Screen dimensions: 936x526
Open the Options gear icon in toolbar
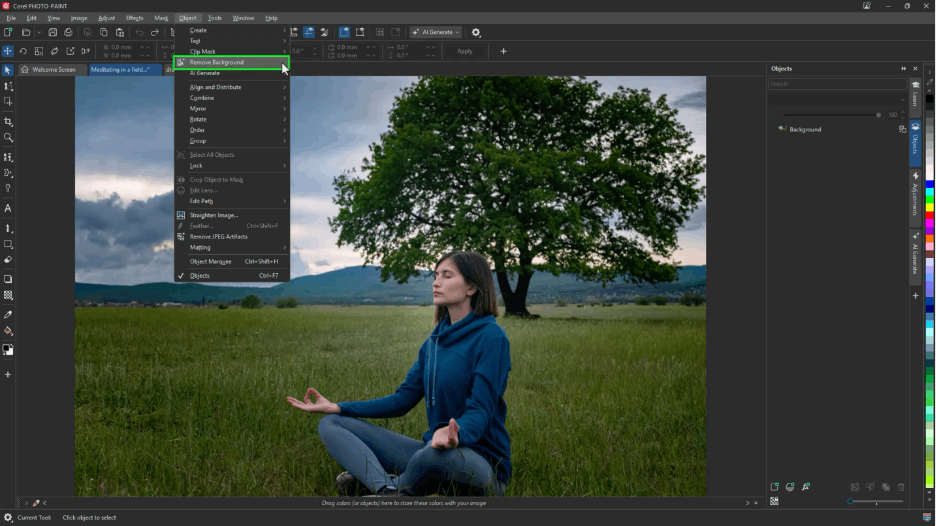(476, 32)
